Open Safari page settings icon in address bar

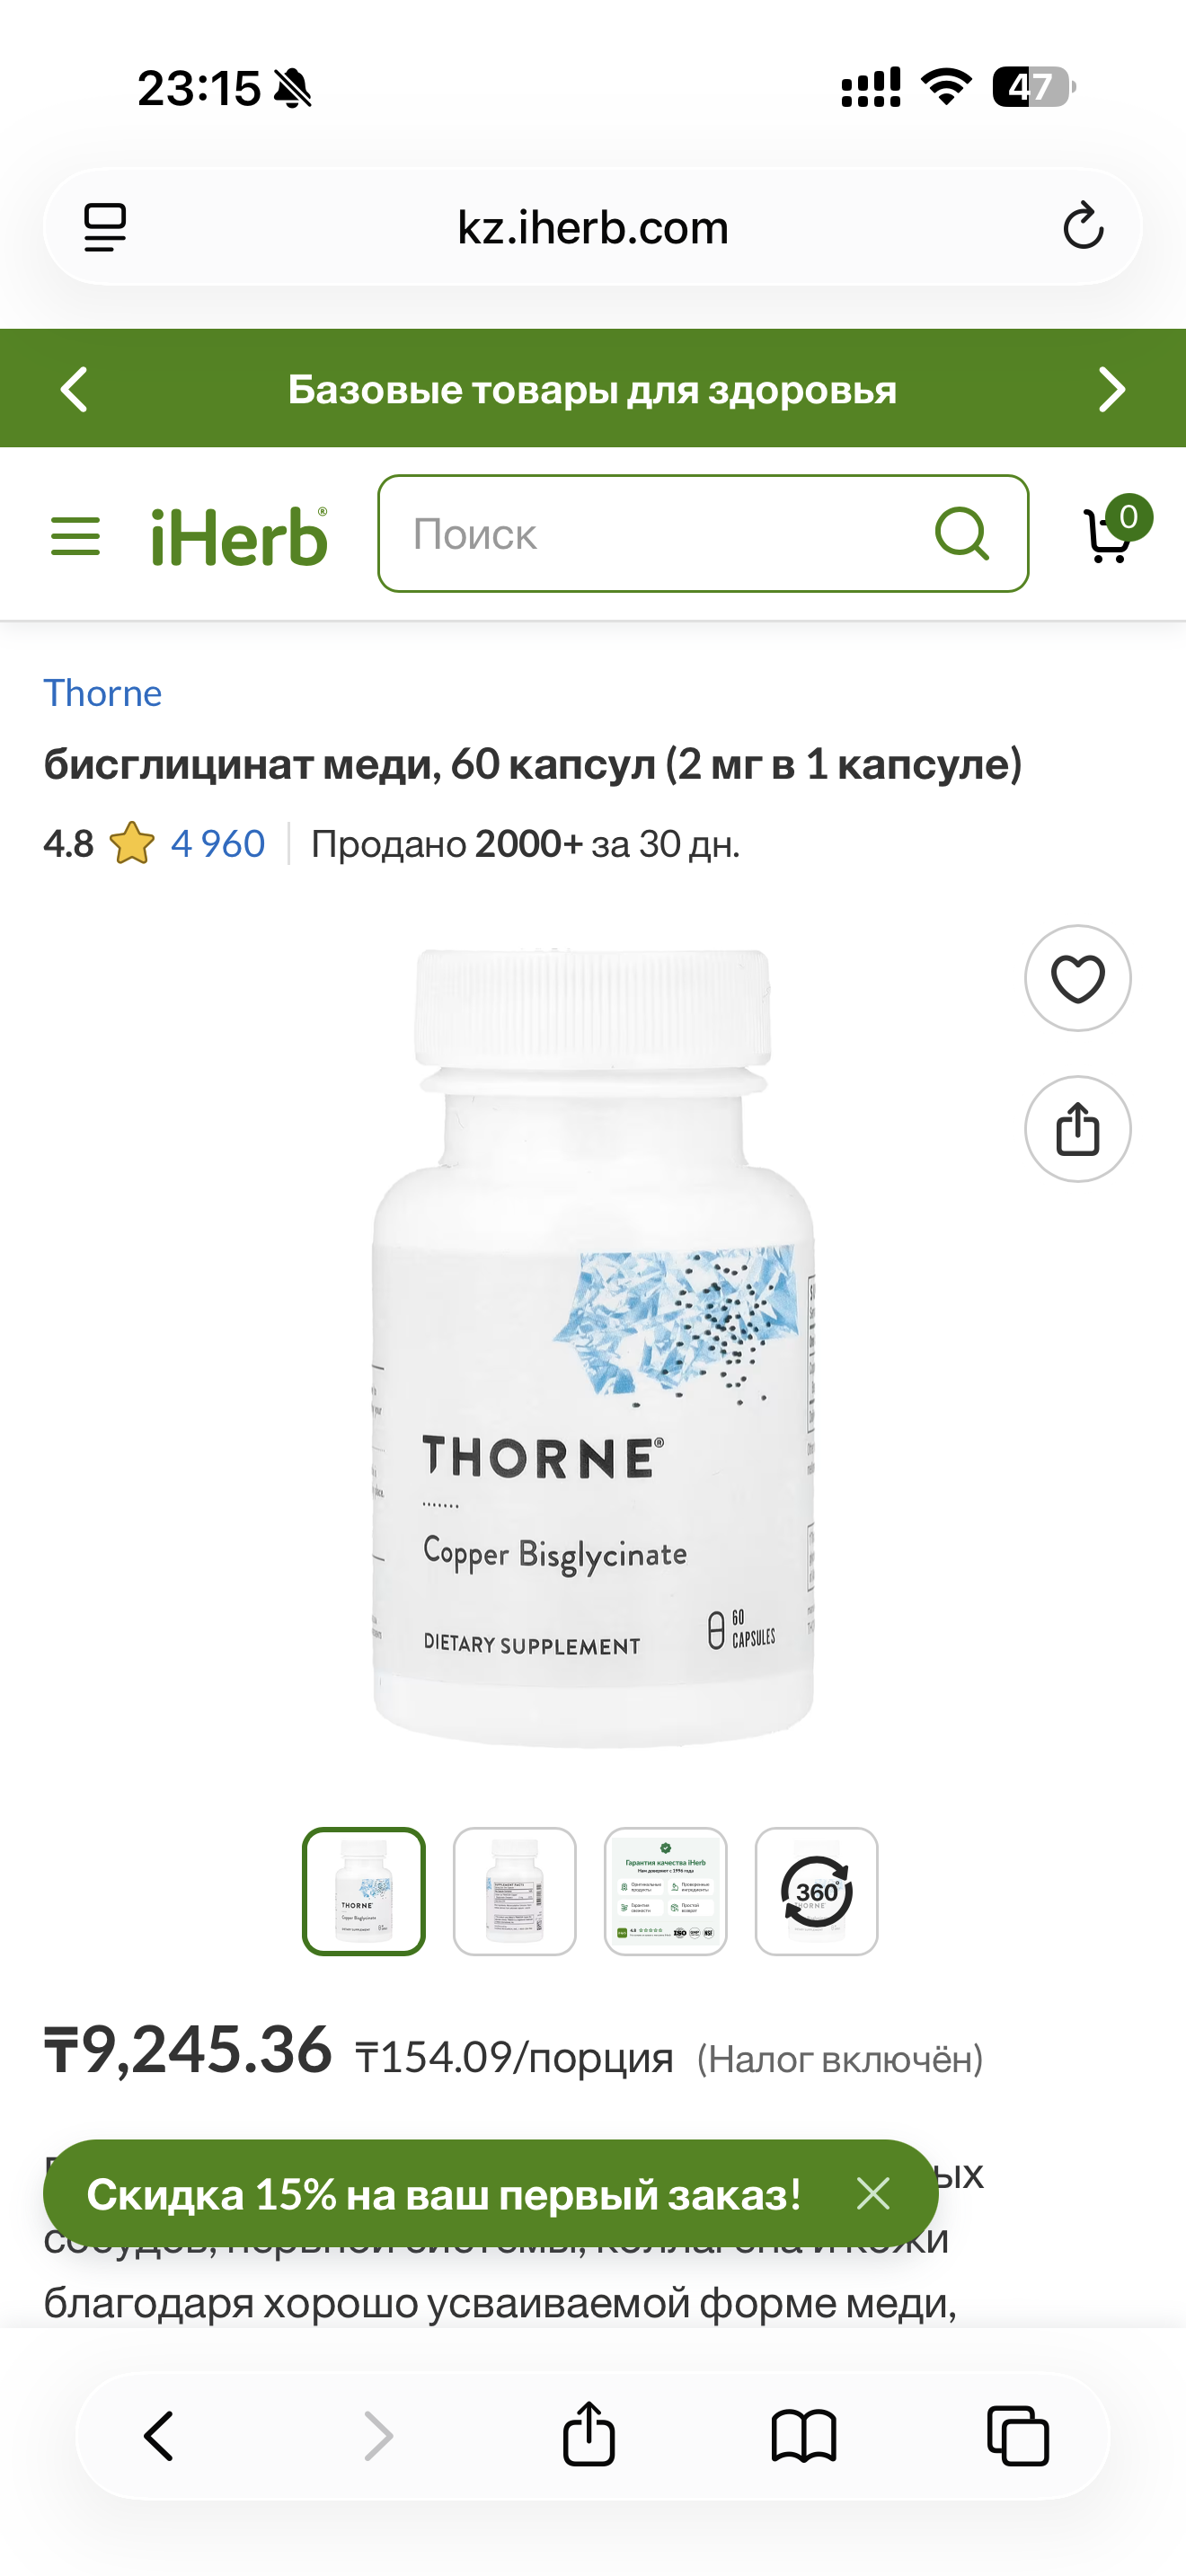pos(105,227)
